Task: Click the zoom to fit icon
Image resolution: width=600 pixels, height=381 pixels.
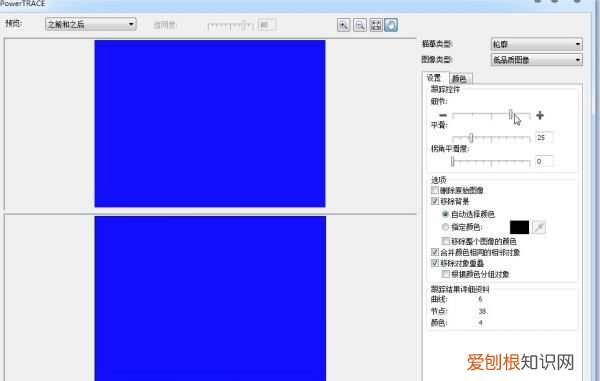Action: 376,25
